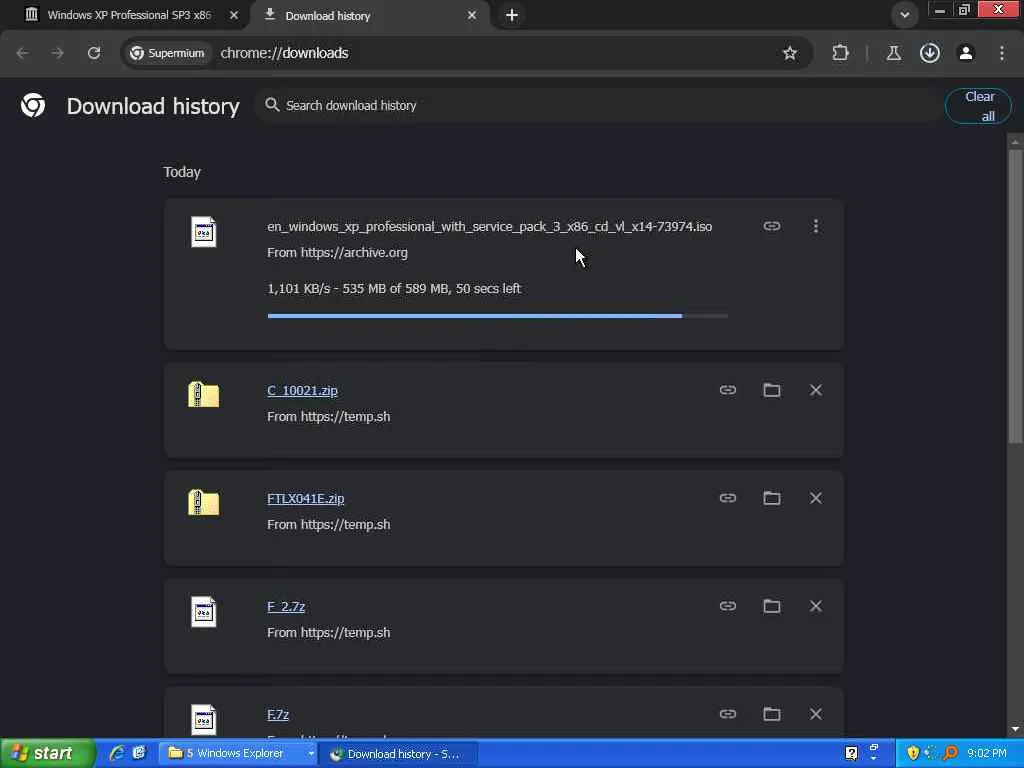Click the magnifier icon in system tray
The height and width of the screenshot is (768, 1024).
click(x=951, y=753)
